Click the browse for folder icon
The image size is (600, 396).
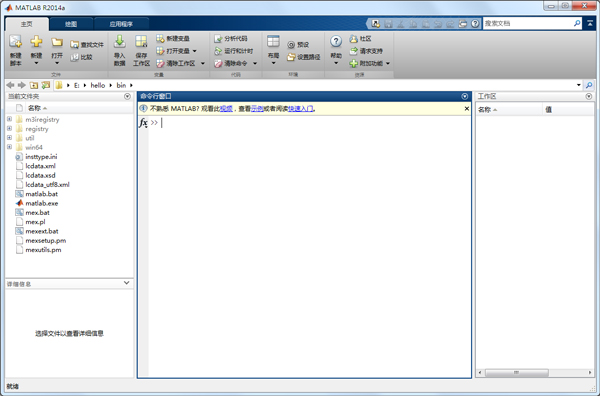pyautogui.click(x=46, y=85)
